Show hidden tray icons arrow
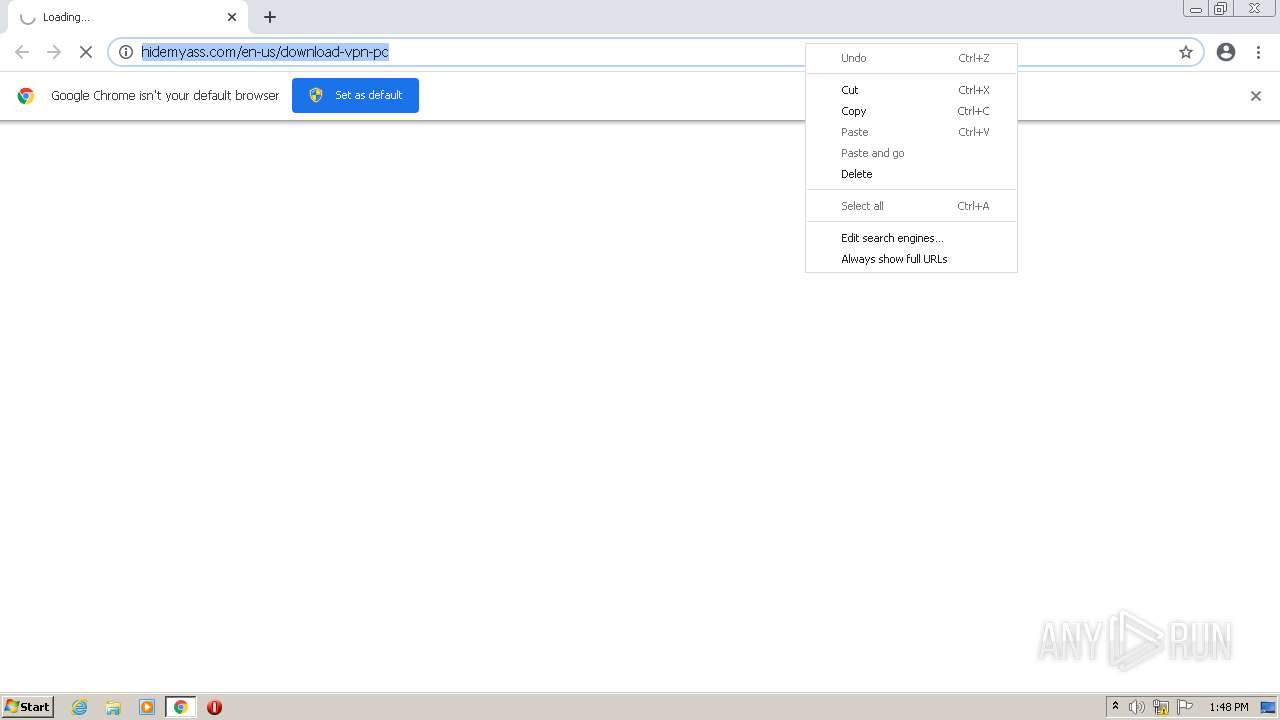Image resolution: width=1280 pixels, height=720 pixels. coord(1115,707)
